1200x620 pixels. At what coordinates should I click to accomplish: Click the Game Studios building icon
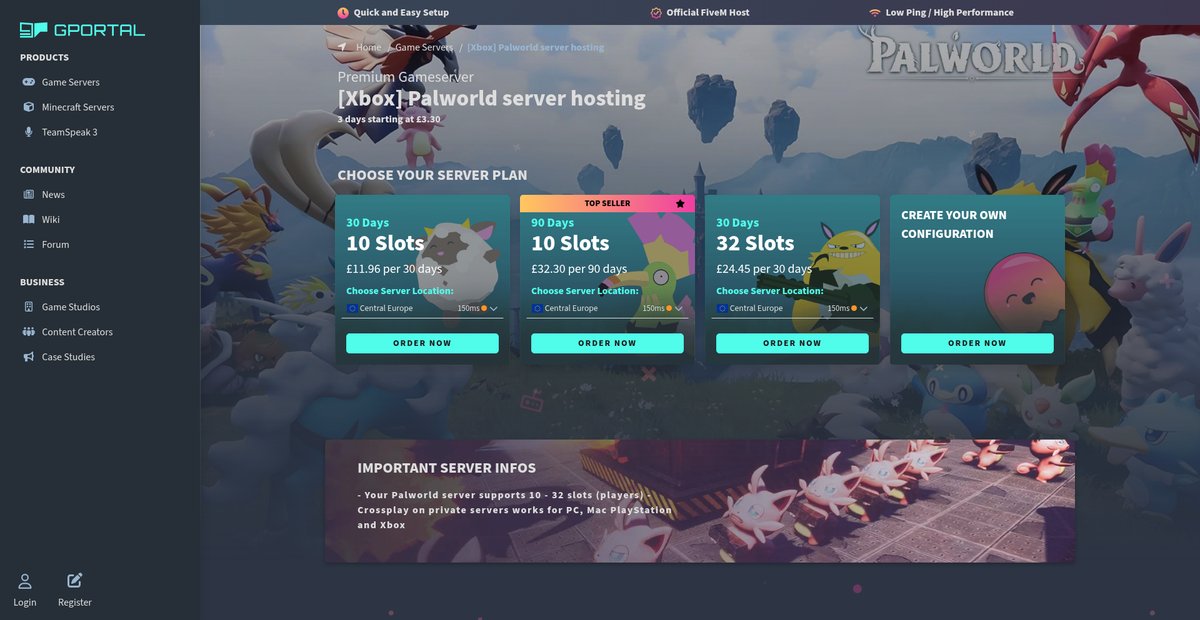point(29,307)
